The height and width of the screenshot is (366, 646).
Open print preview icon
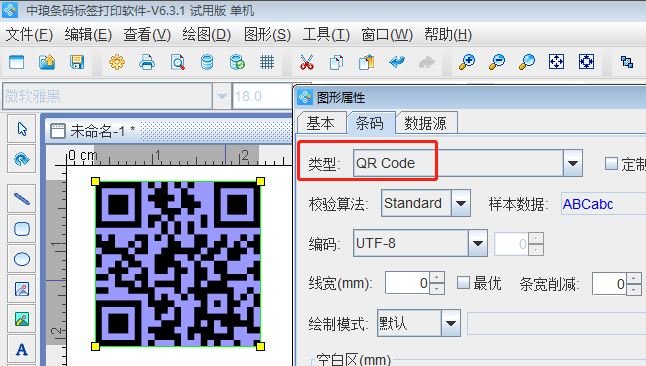178,62
